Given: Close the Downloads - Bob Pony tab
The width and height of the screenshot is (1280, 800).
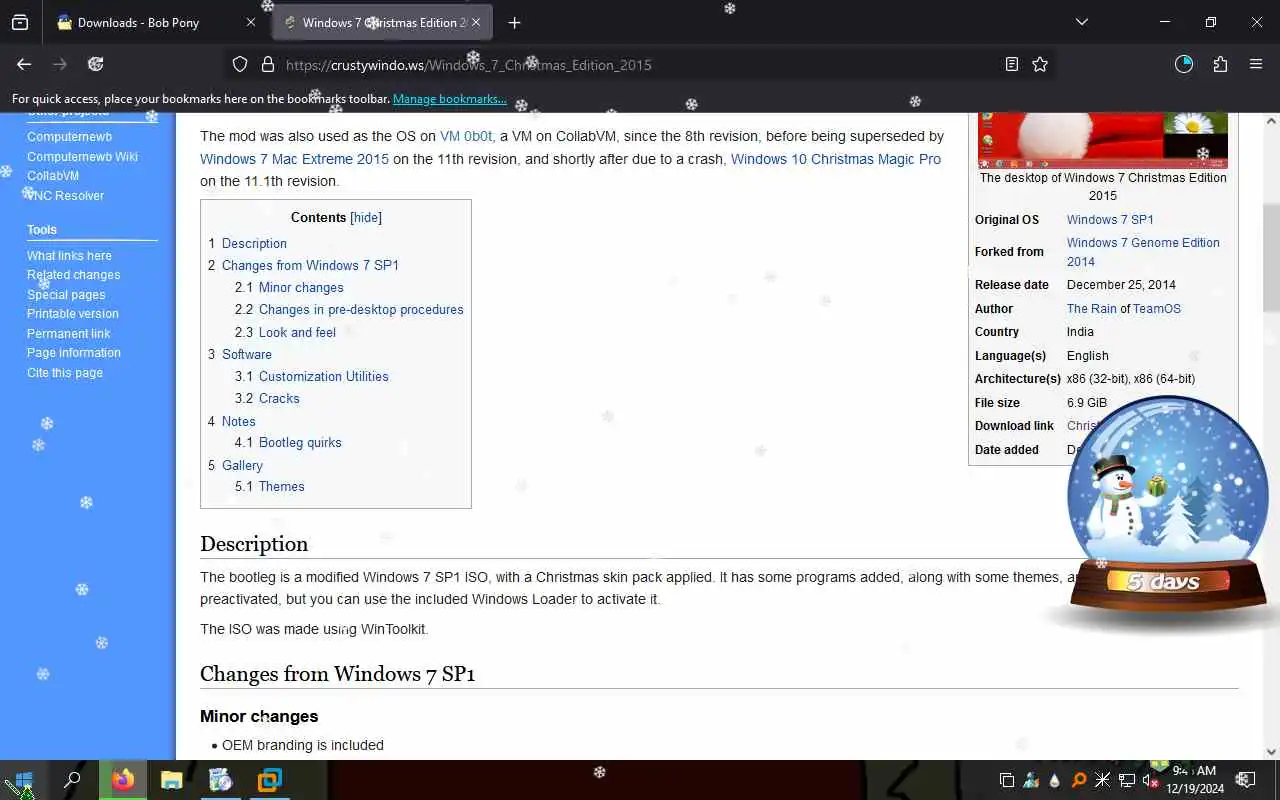Looking at the screenshot, I should [x=251, y=22].
